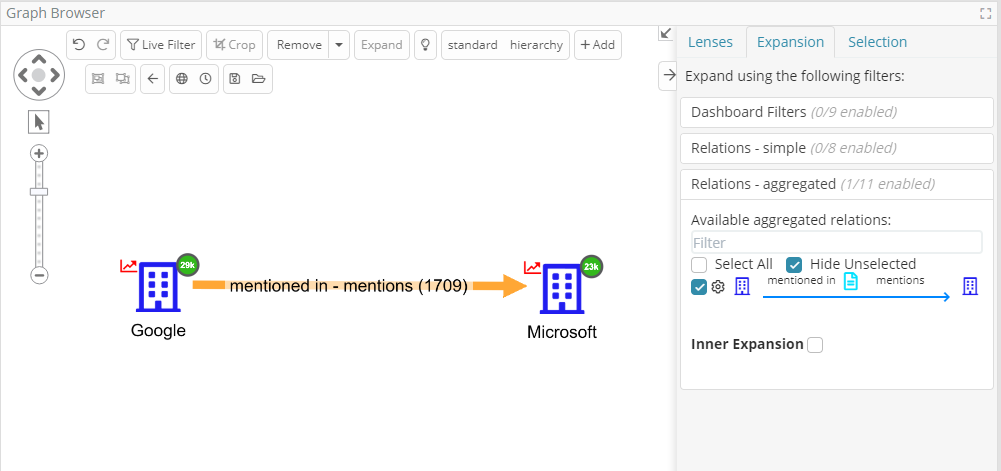Screen dimensions: 1001x471
Task: Click the second ungroup-nodes toolbar icon
Action: (123, 78)
